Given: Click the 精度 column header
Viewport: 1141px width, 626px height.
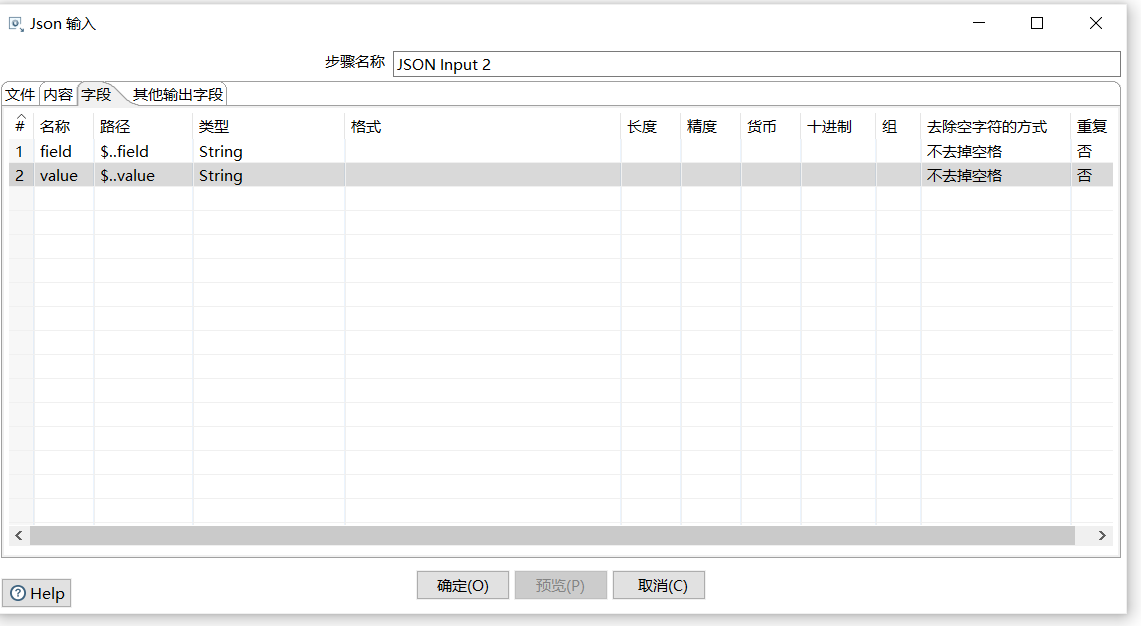Looking at the screenshot, I should pyautogui.click(x=711, y=127).
